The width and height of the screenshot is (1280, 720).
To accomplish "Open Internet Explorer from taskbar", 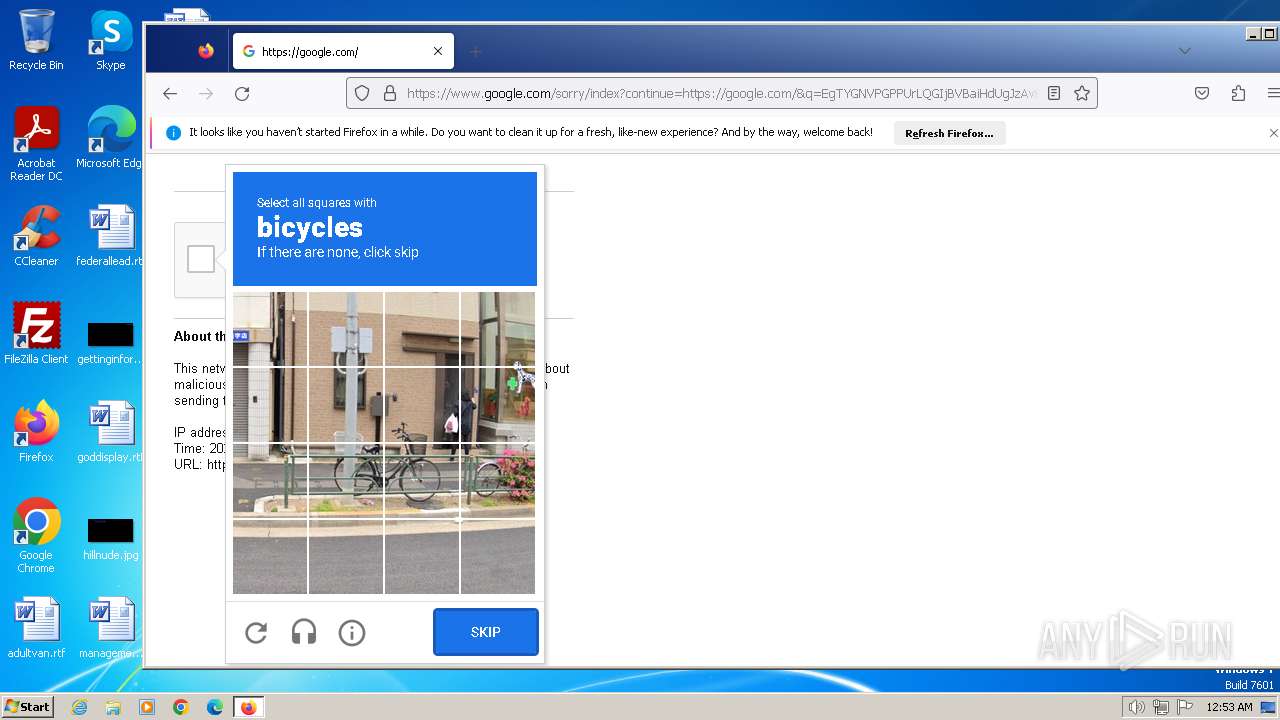I will (x=79, y=707).
